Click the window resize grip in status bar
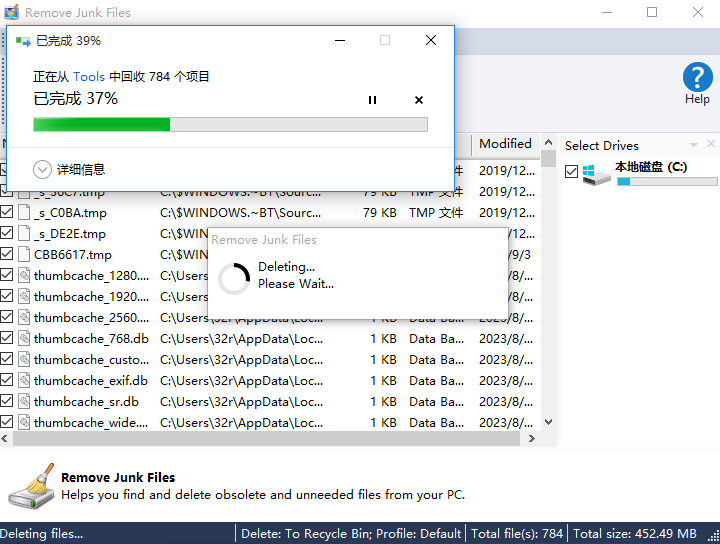 click(x=714, y=537)
